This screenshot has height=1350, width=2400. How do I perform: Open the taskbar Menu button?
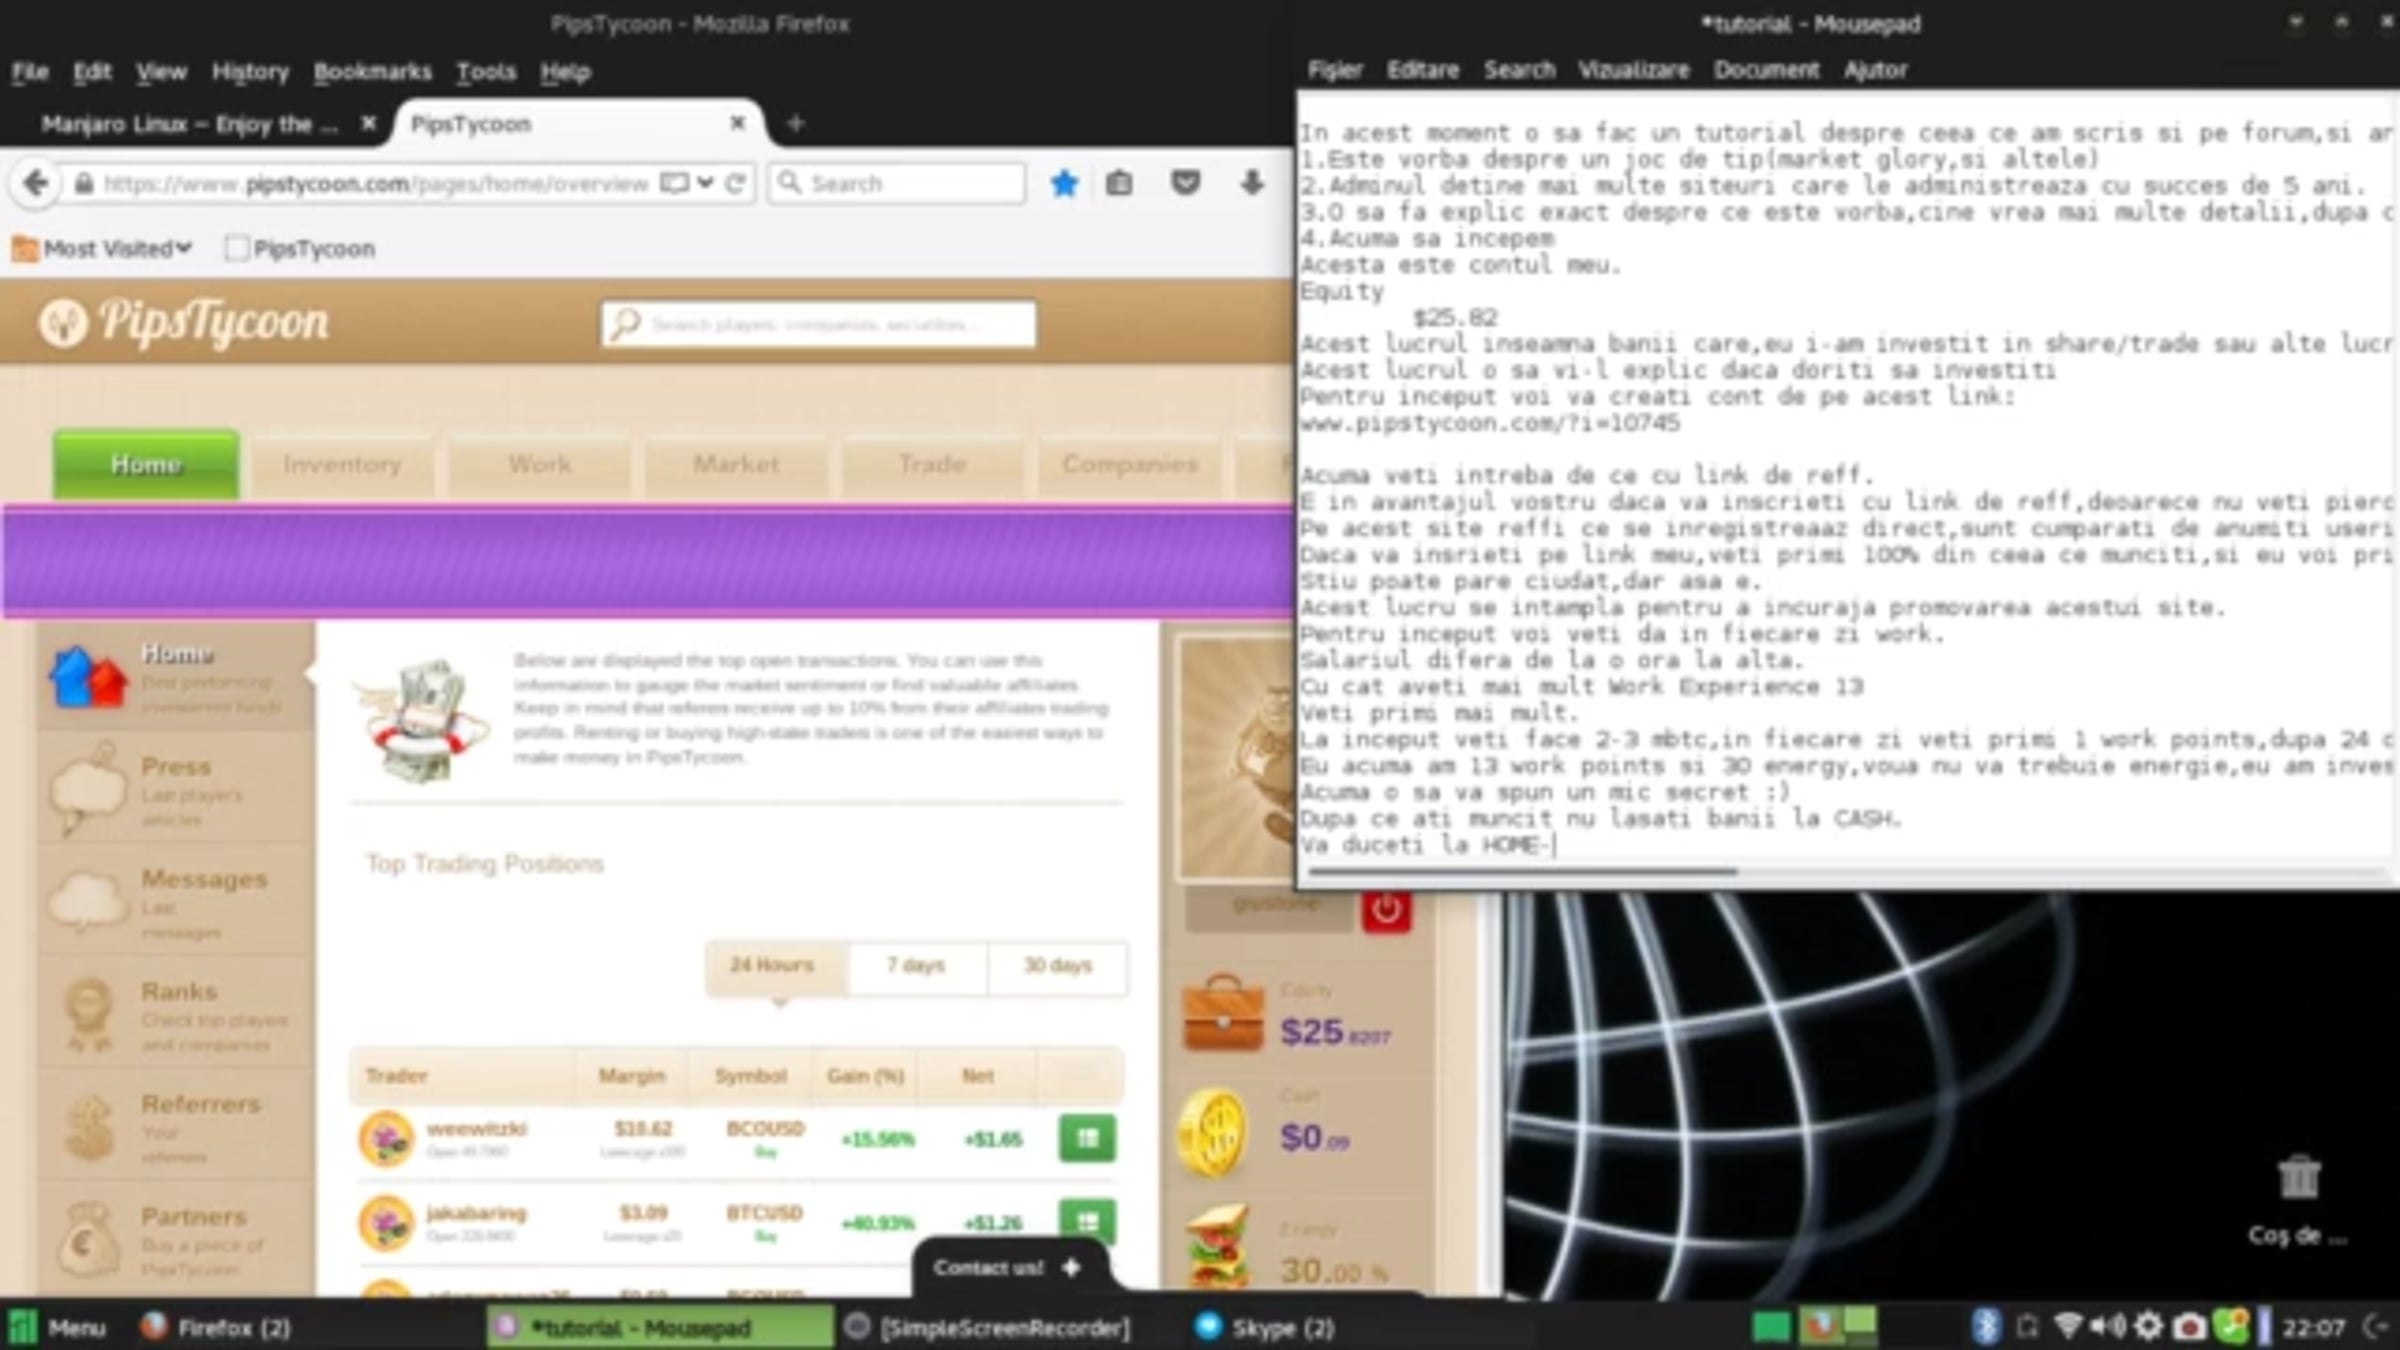point(56,1327)
